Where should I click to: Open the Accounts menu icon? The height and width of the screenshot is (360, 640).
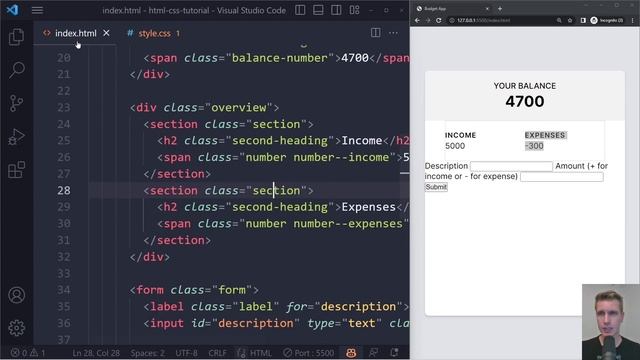[16, 295]
